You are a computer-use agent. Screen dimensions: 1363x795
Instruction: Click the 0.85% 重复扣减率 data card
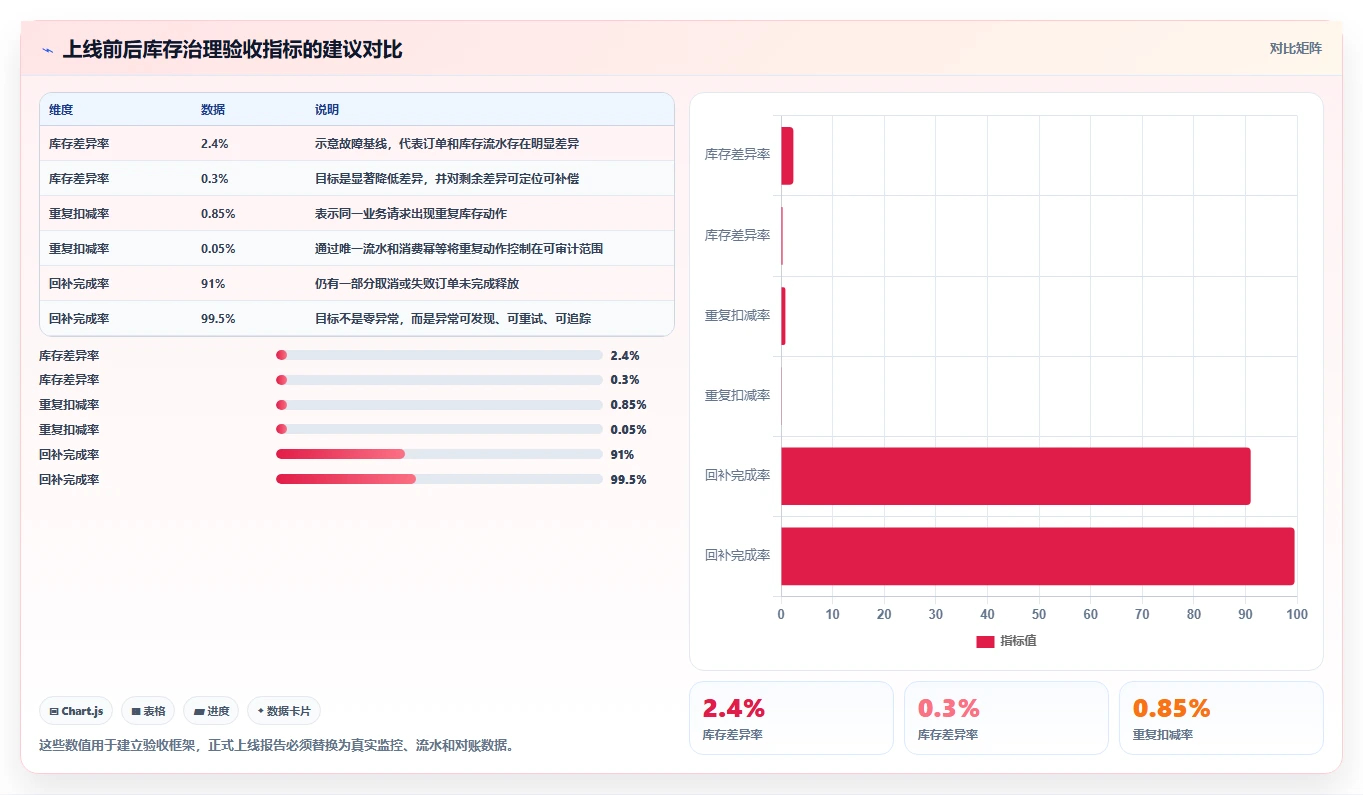coord(1221,718)
